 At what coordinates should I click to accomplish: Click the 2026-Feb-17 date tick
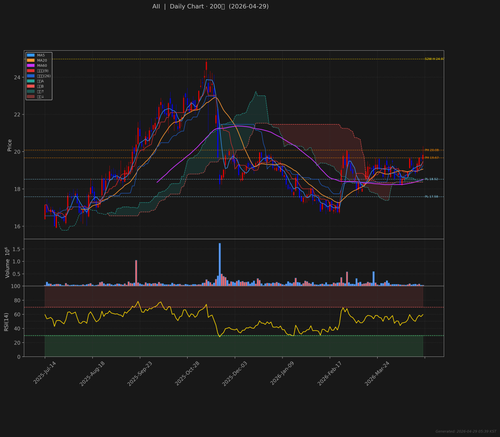[329, 374]
